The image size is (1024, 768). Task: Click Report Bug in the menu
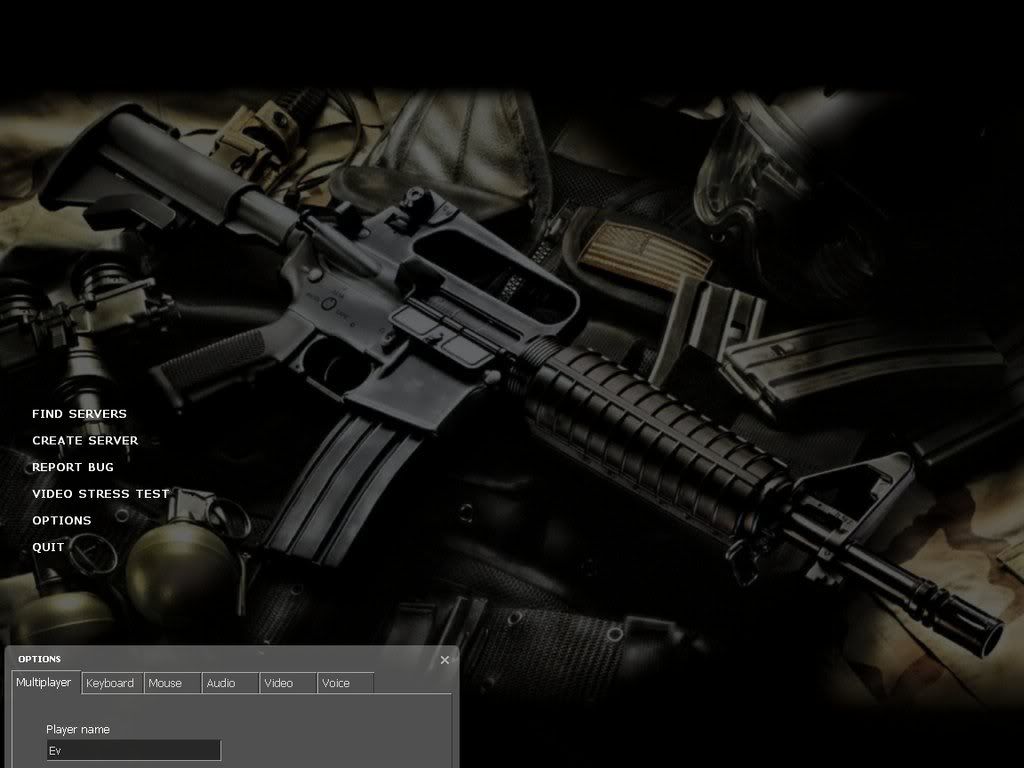point(73,467)
